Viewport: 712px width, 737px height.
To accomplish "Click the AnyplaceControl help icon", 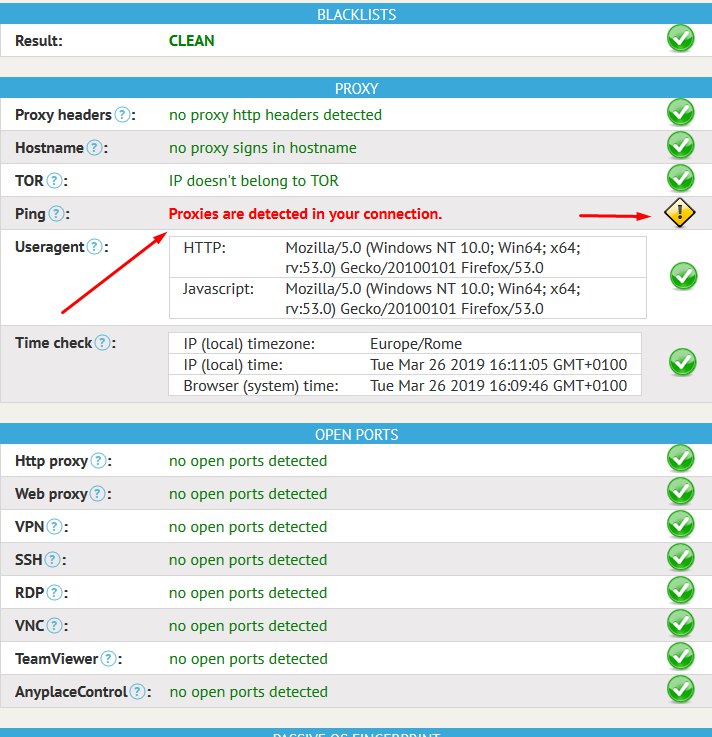I will [138, 692].
